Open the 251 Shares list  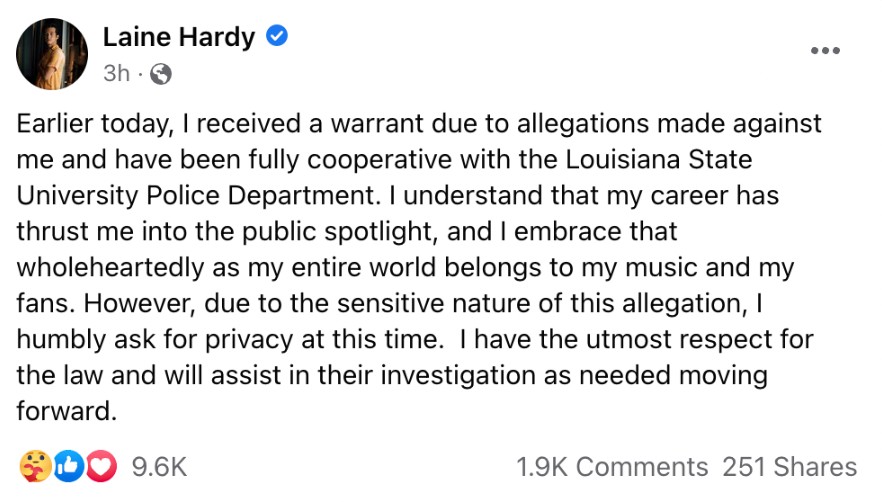tap(790, 467)
